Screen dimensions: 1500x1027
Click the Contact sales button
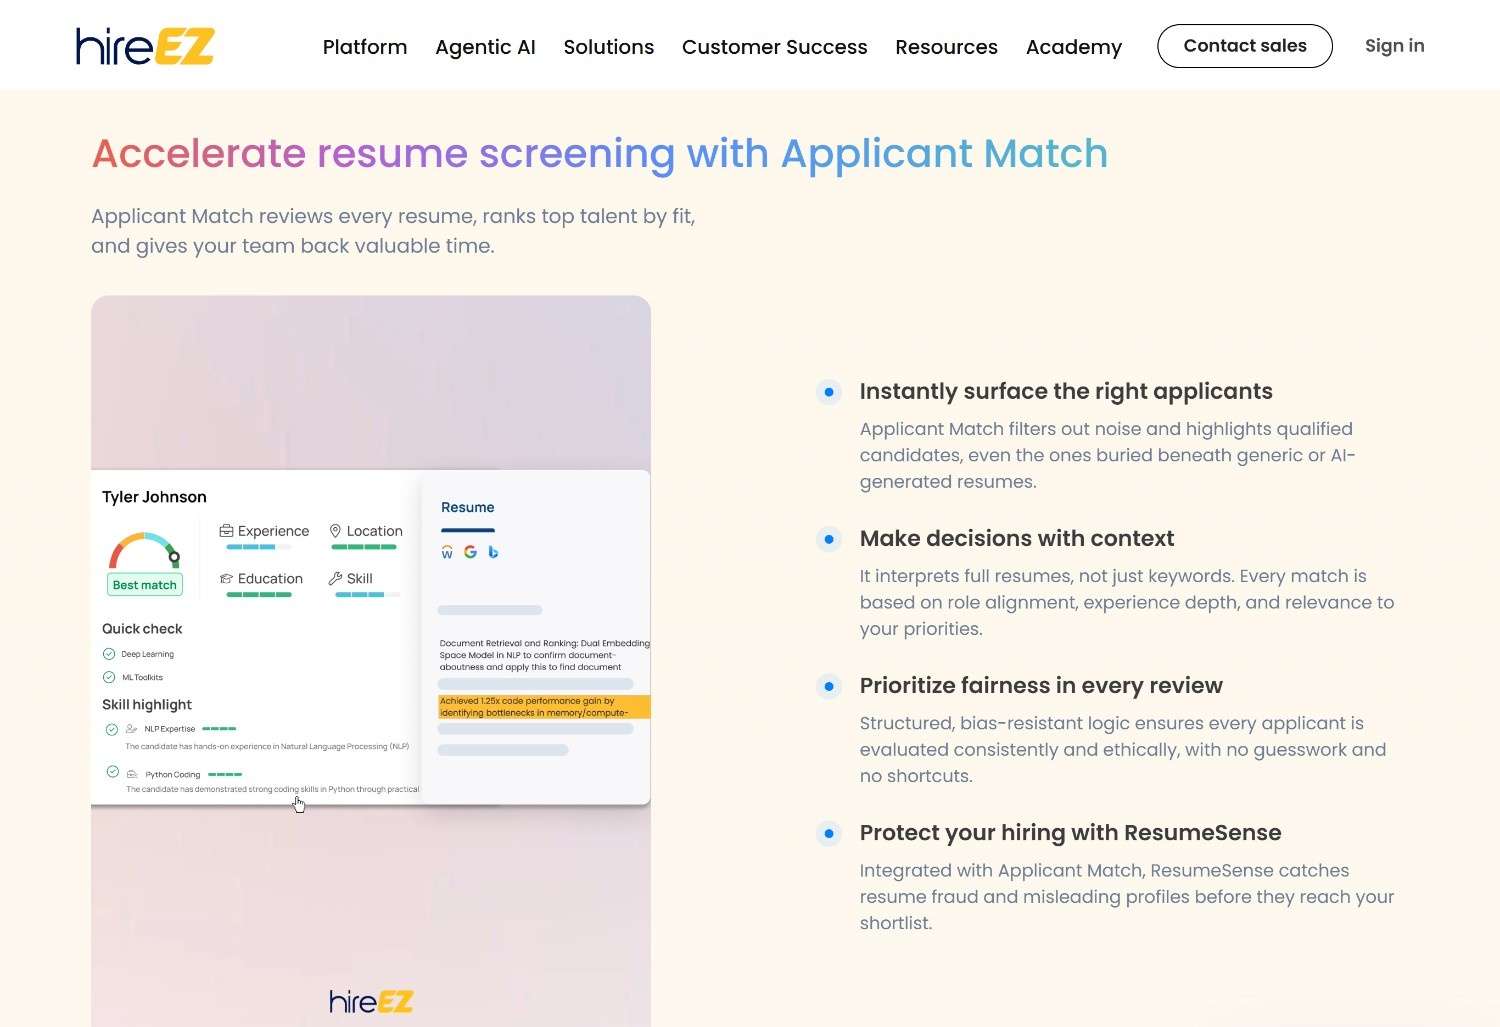tap(1244, 46)
